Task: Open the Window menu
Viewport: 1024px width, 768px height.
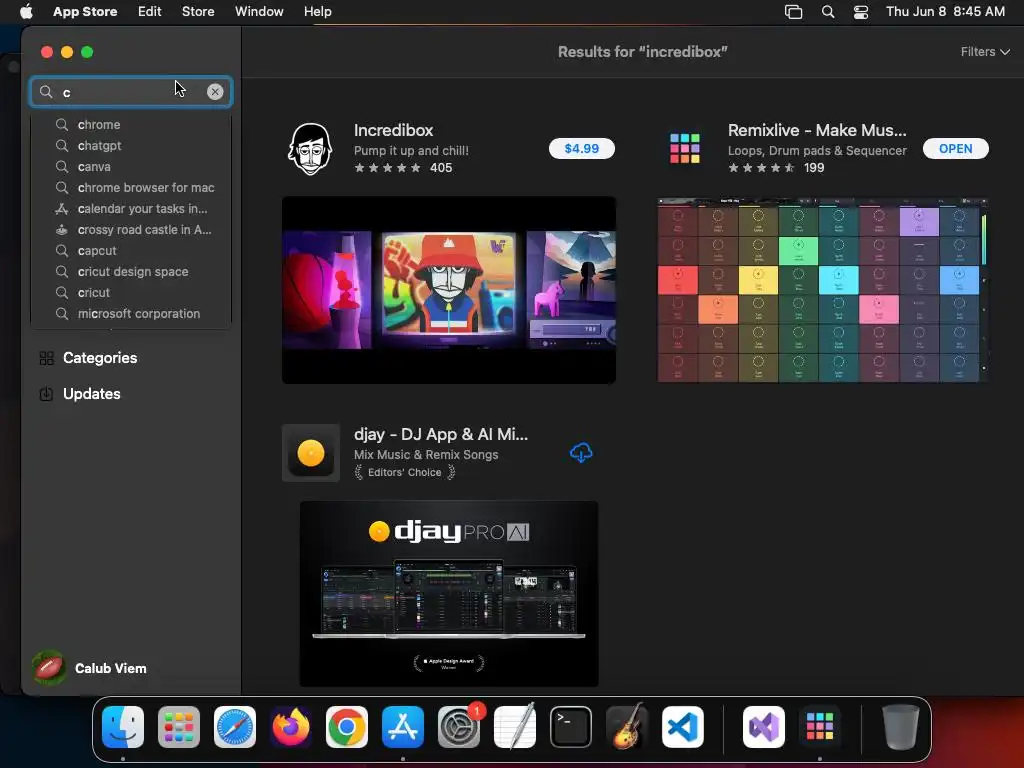Action: (x=259, y=11)
